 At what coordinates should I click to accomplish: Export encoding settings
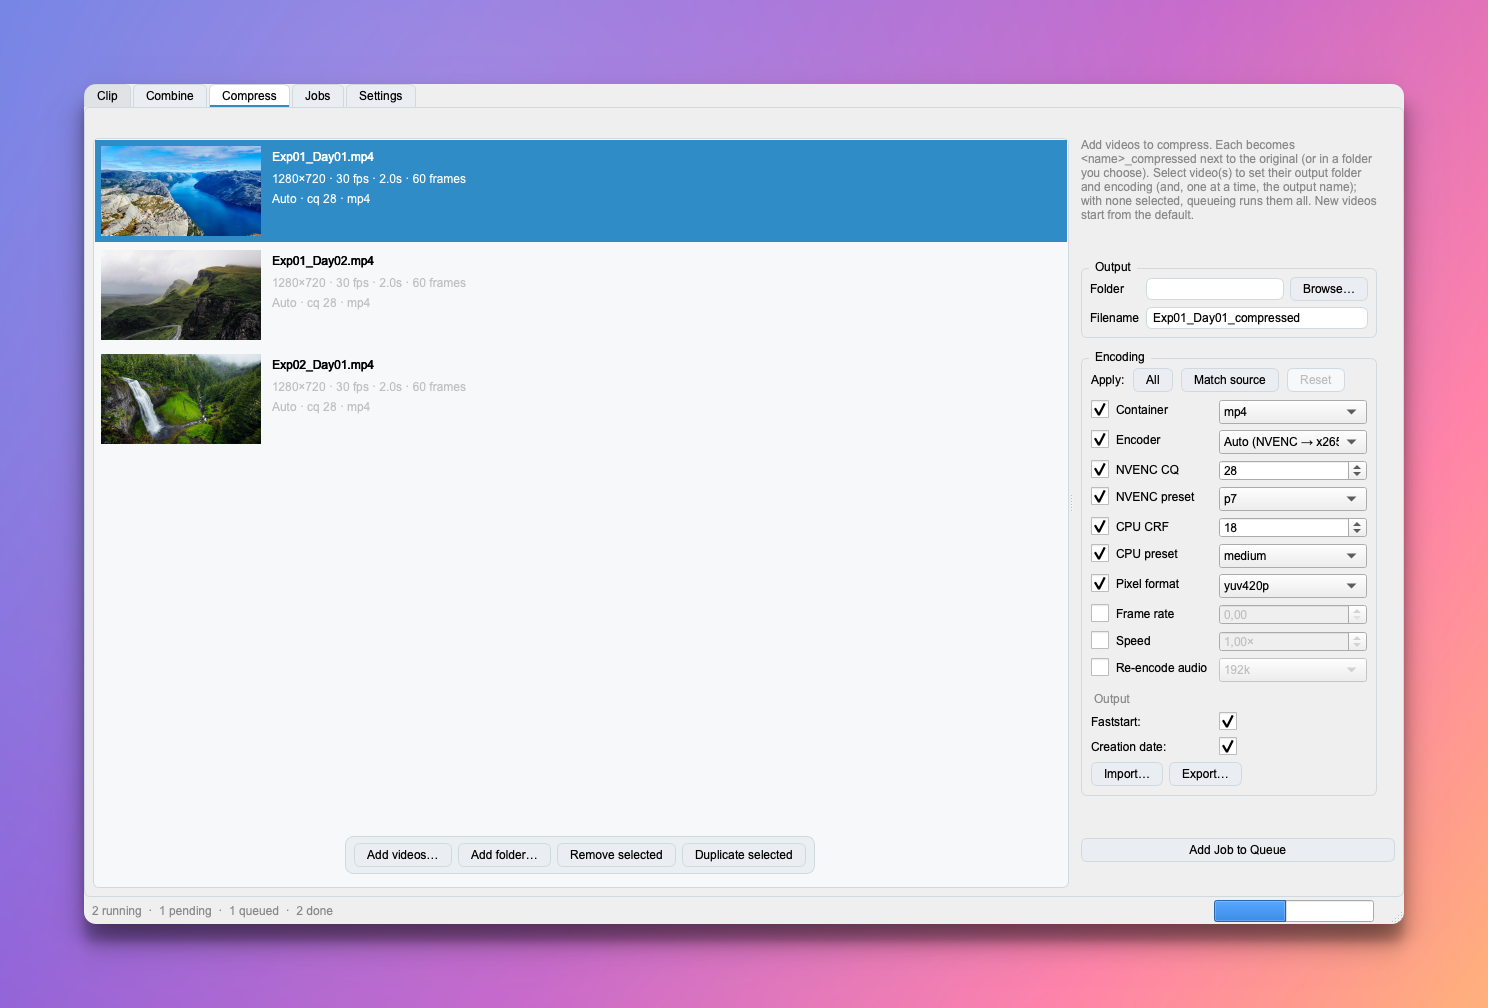coord(1205,774)
